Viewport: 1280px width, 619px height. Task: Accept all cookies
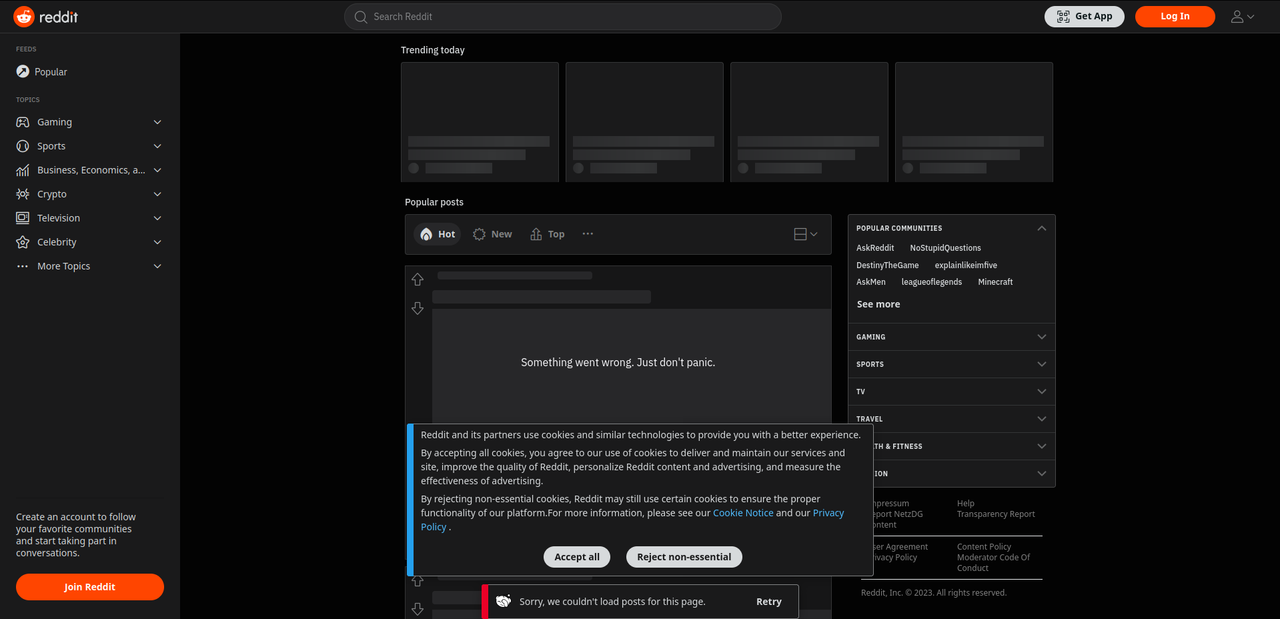[577, 557]
